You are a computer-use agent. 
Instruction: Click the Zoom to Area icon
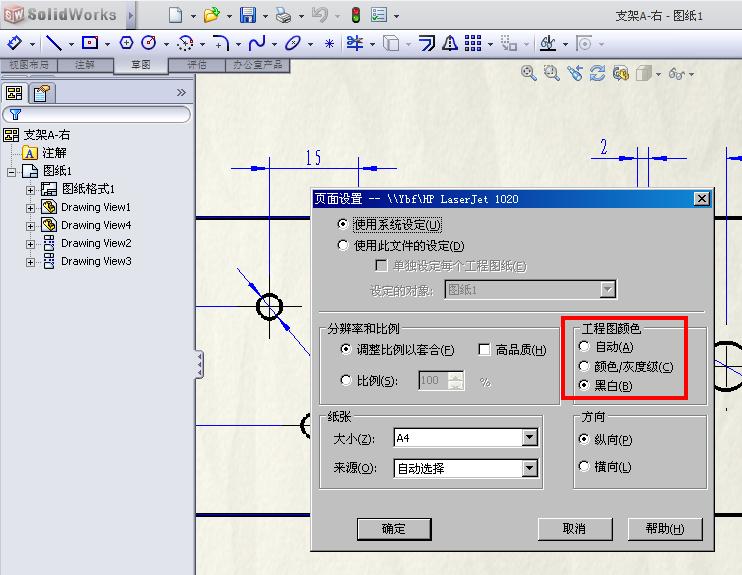pos(551,73)
